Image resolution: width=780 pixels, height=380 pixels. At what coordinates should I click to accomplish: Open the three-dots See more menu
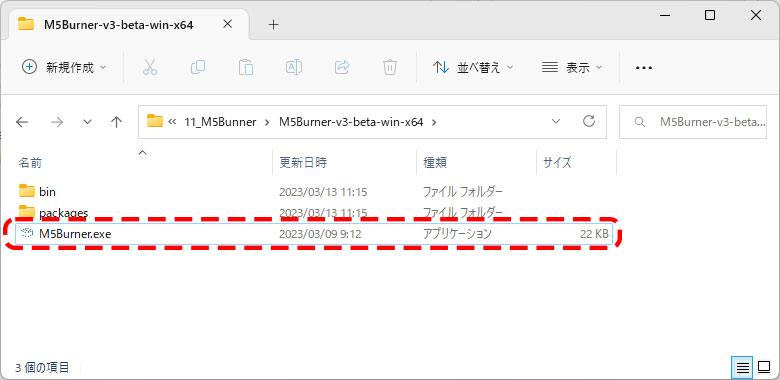644,68
